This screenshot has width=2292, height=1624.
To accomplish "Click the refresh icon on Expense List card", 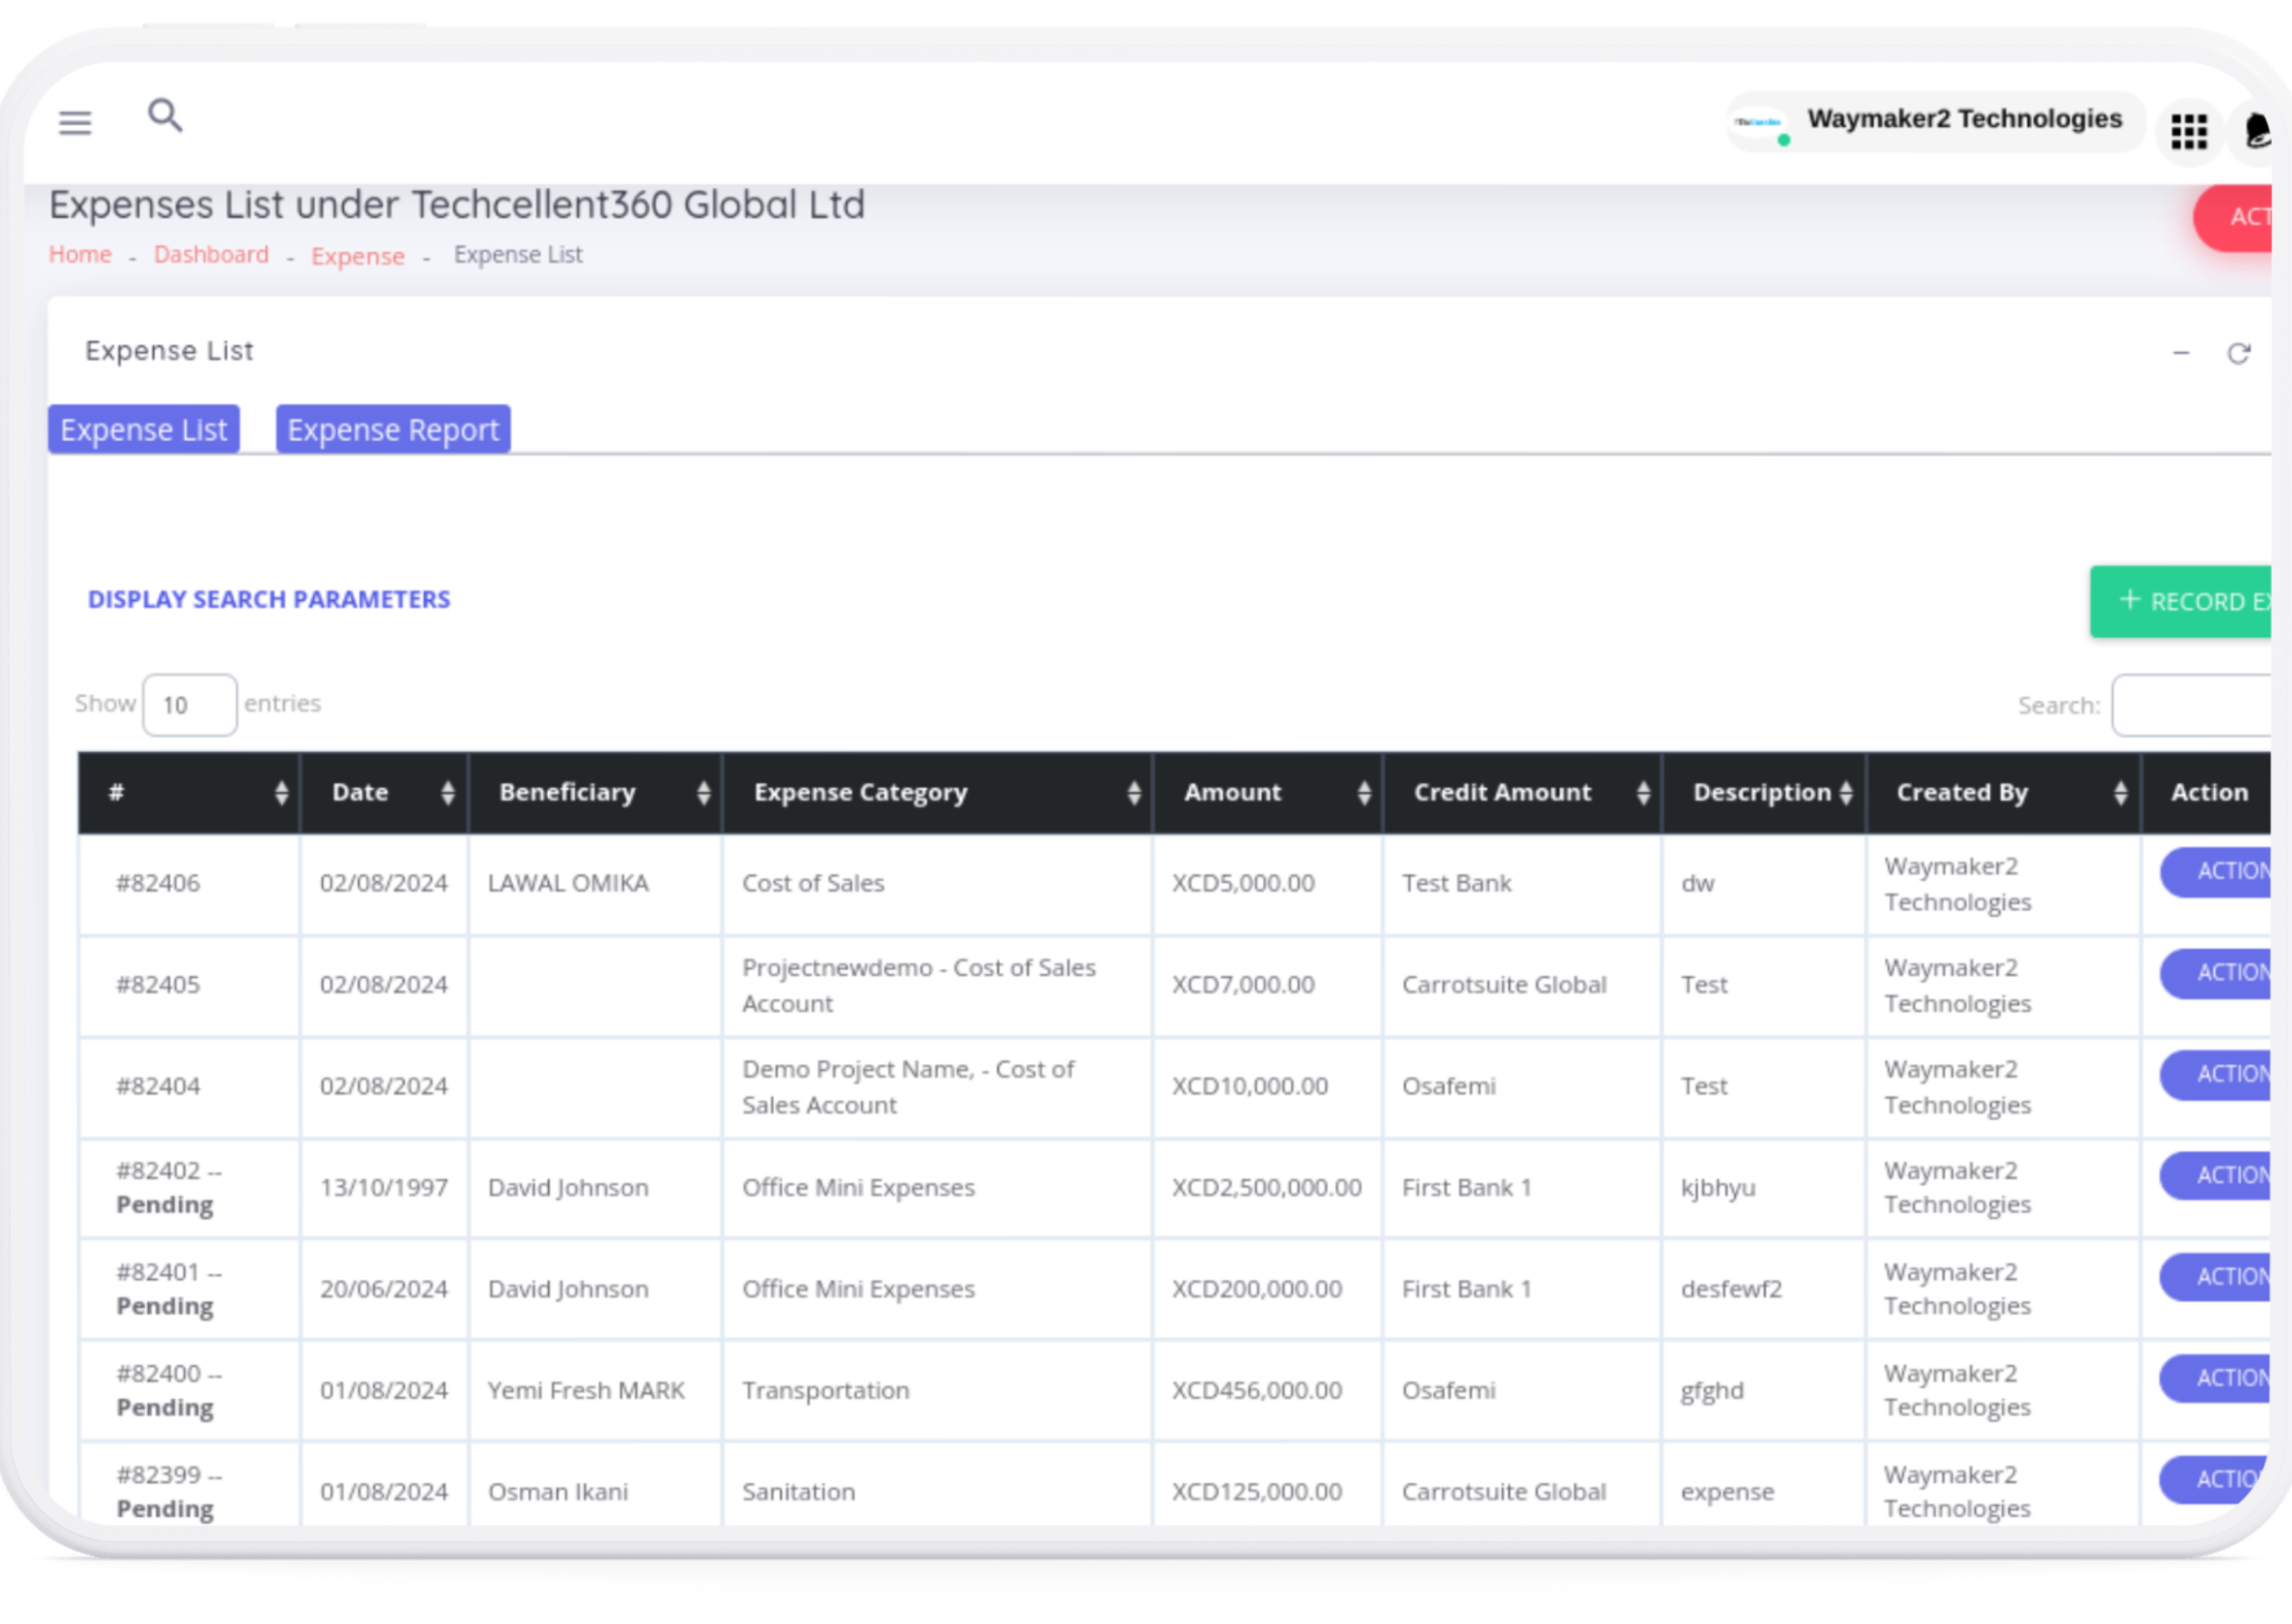I will tap(2238, 353).
